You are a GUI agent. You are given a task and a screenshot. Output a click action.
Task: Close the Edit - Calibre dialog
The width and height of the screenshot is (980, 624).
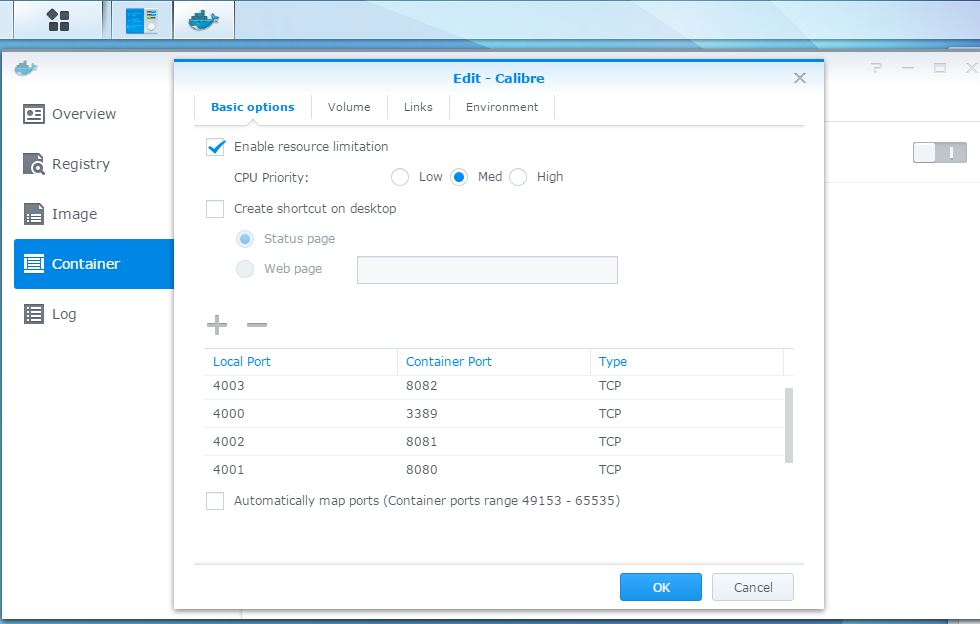799,78
